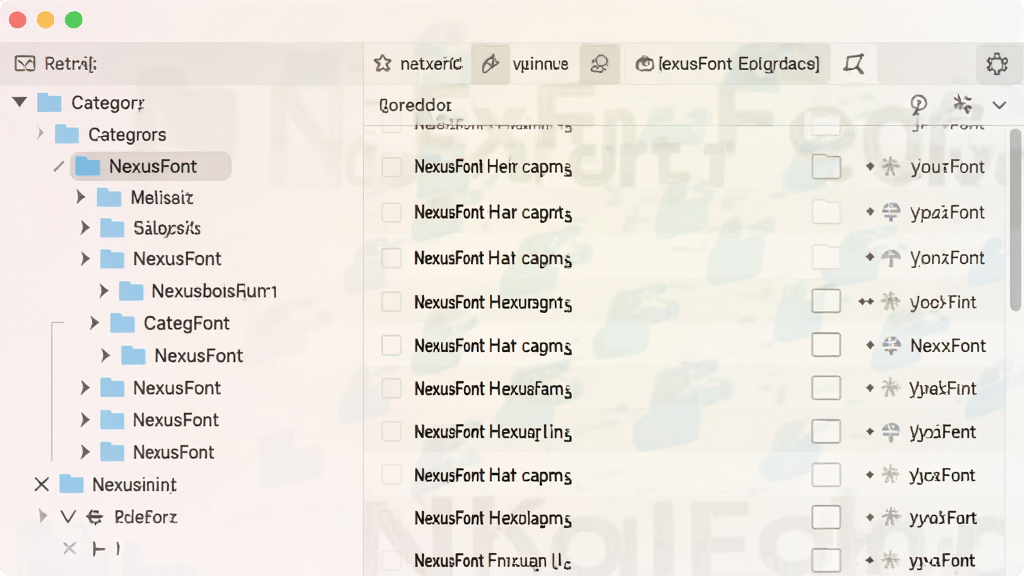Click the folder icon of CategFont
The image size is (1024, 576).
tap(122, 323)
